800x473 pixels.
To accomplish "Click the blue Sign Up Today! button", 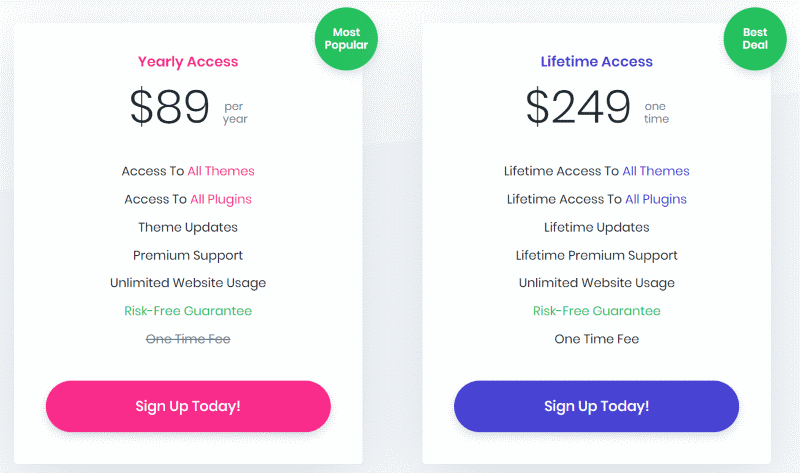I will click(x=596, y=406).
